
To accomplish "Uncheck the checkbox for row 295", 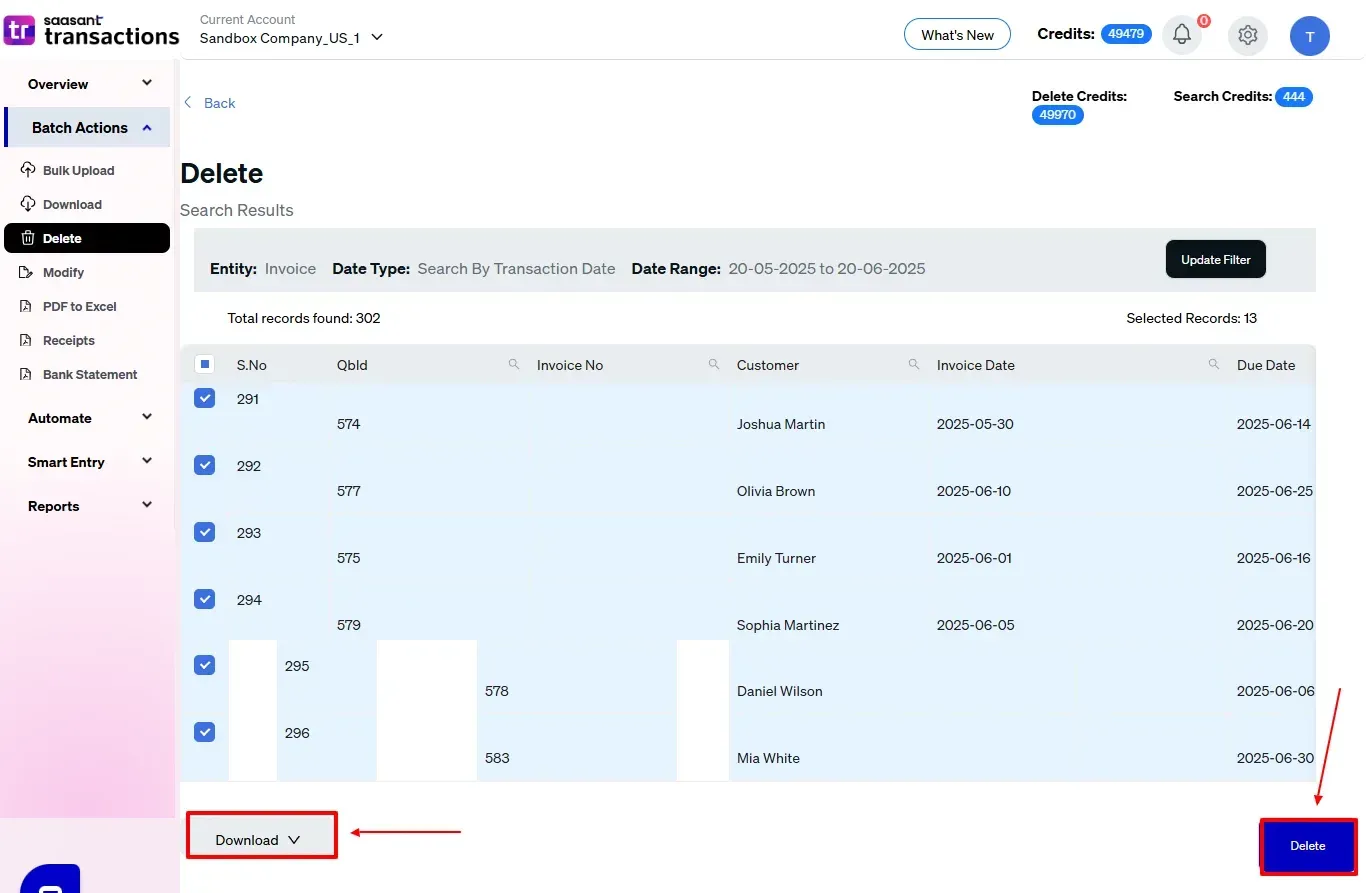I will 204,665.
